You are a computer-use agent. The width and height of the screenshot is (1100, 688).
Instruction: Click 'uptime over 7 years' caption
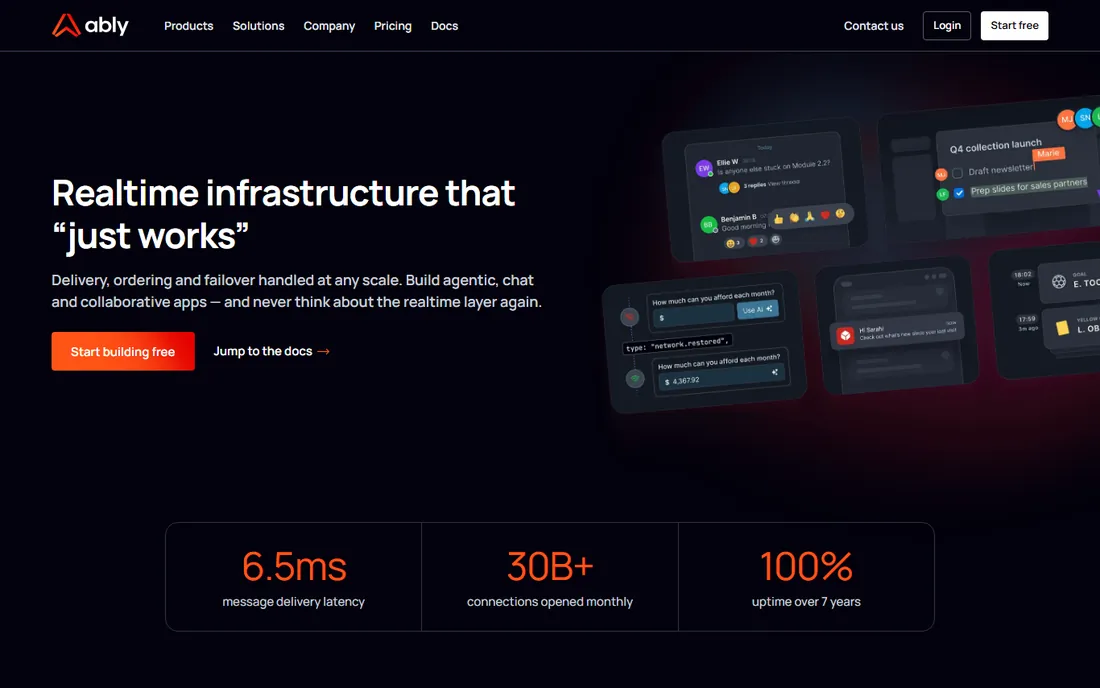point(806,602)
